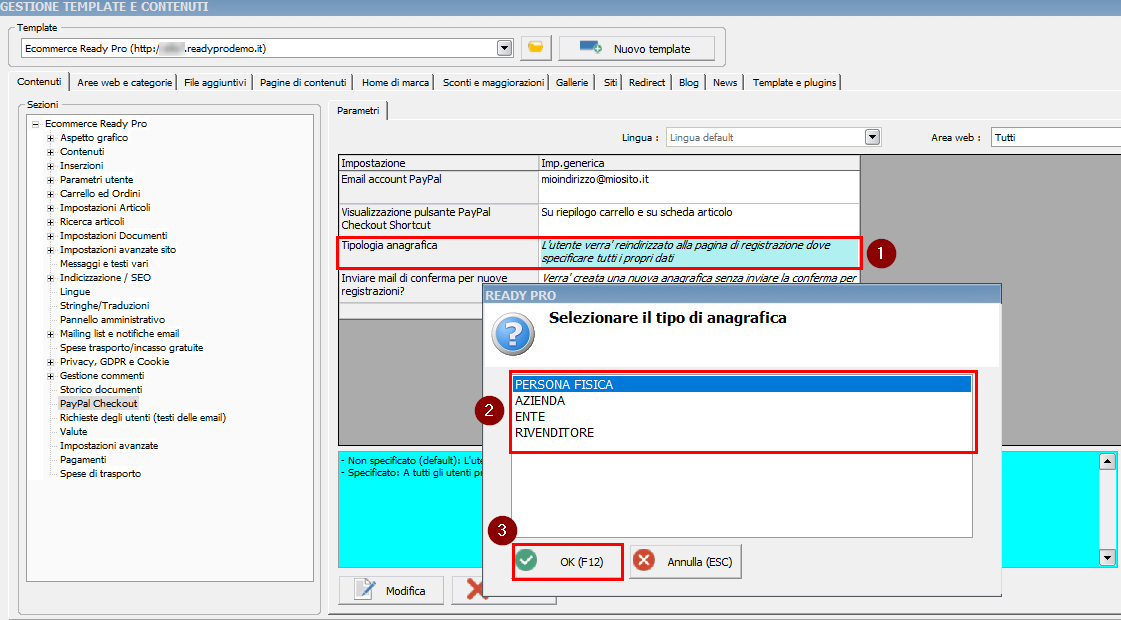Open the Gallerie tab
Screen dimensions: 1121x620
tap(572, 82)
